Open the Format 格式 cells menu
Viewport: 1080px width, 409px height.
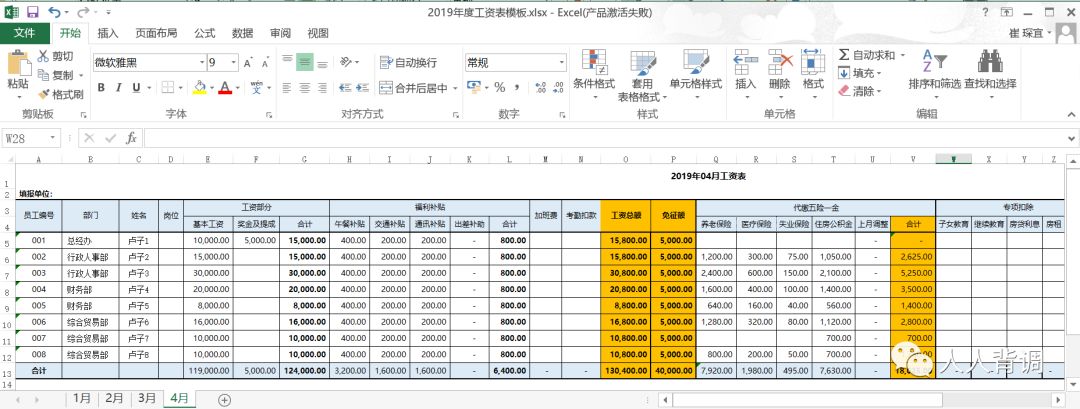[x=813, y=76]
